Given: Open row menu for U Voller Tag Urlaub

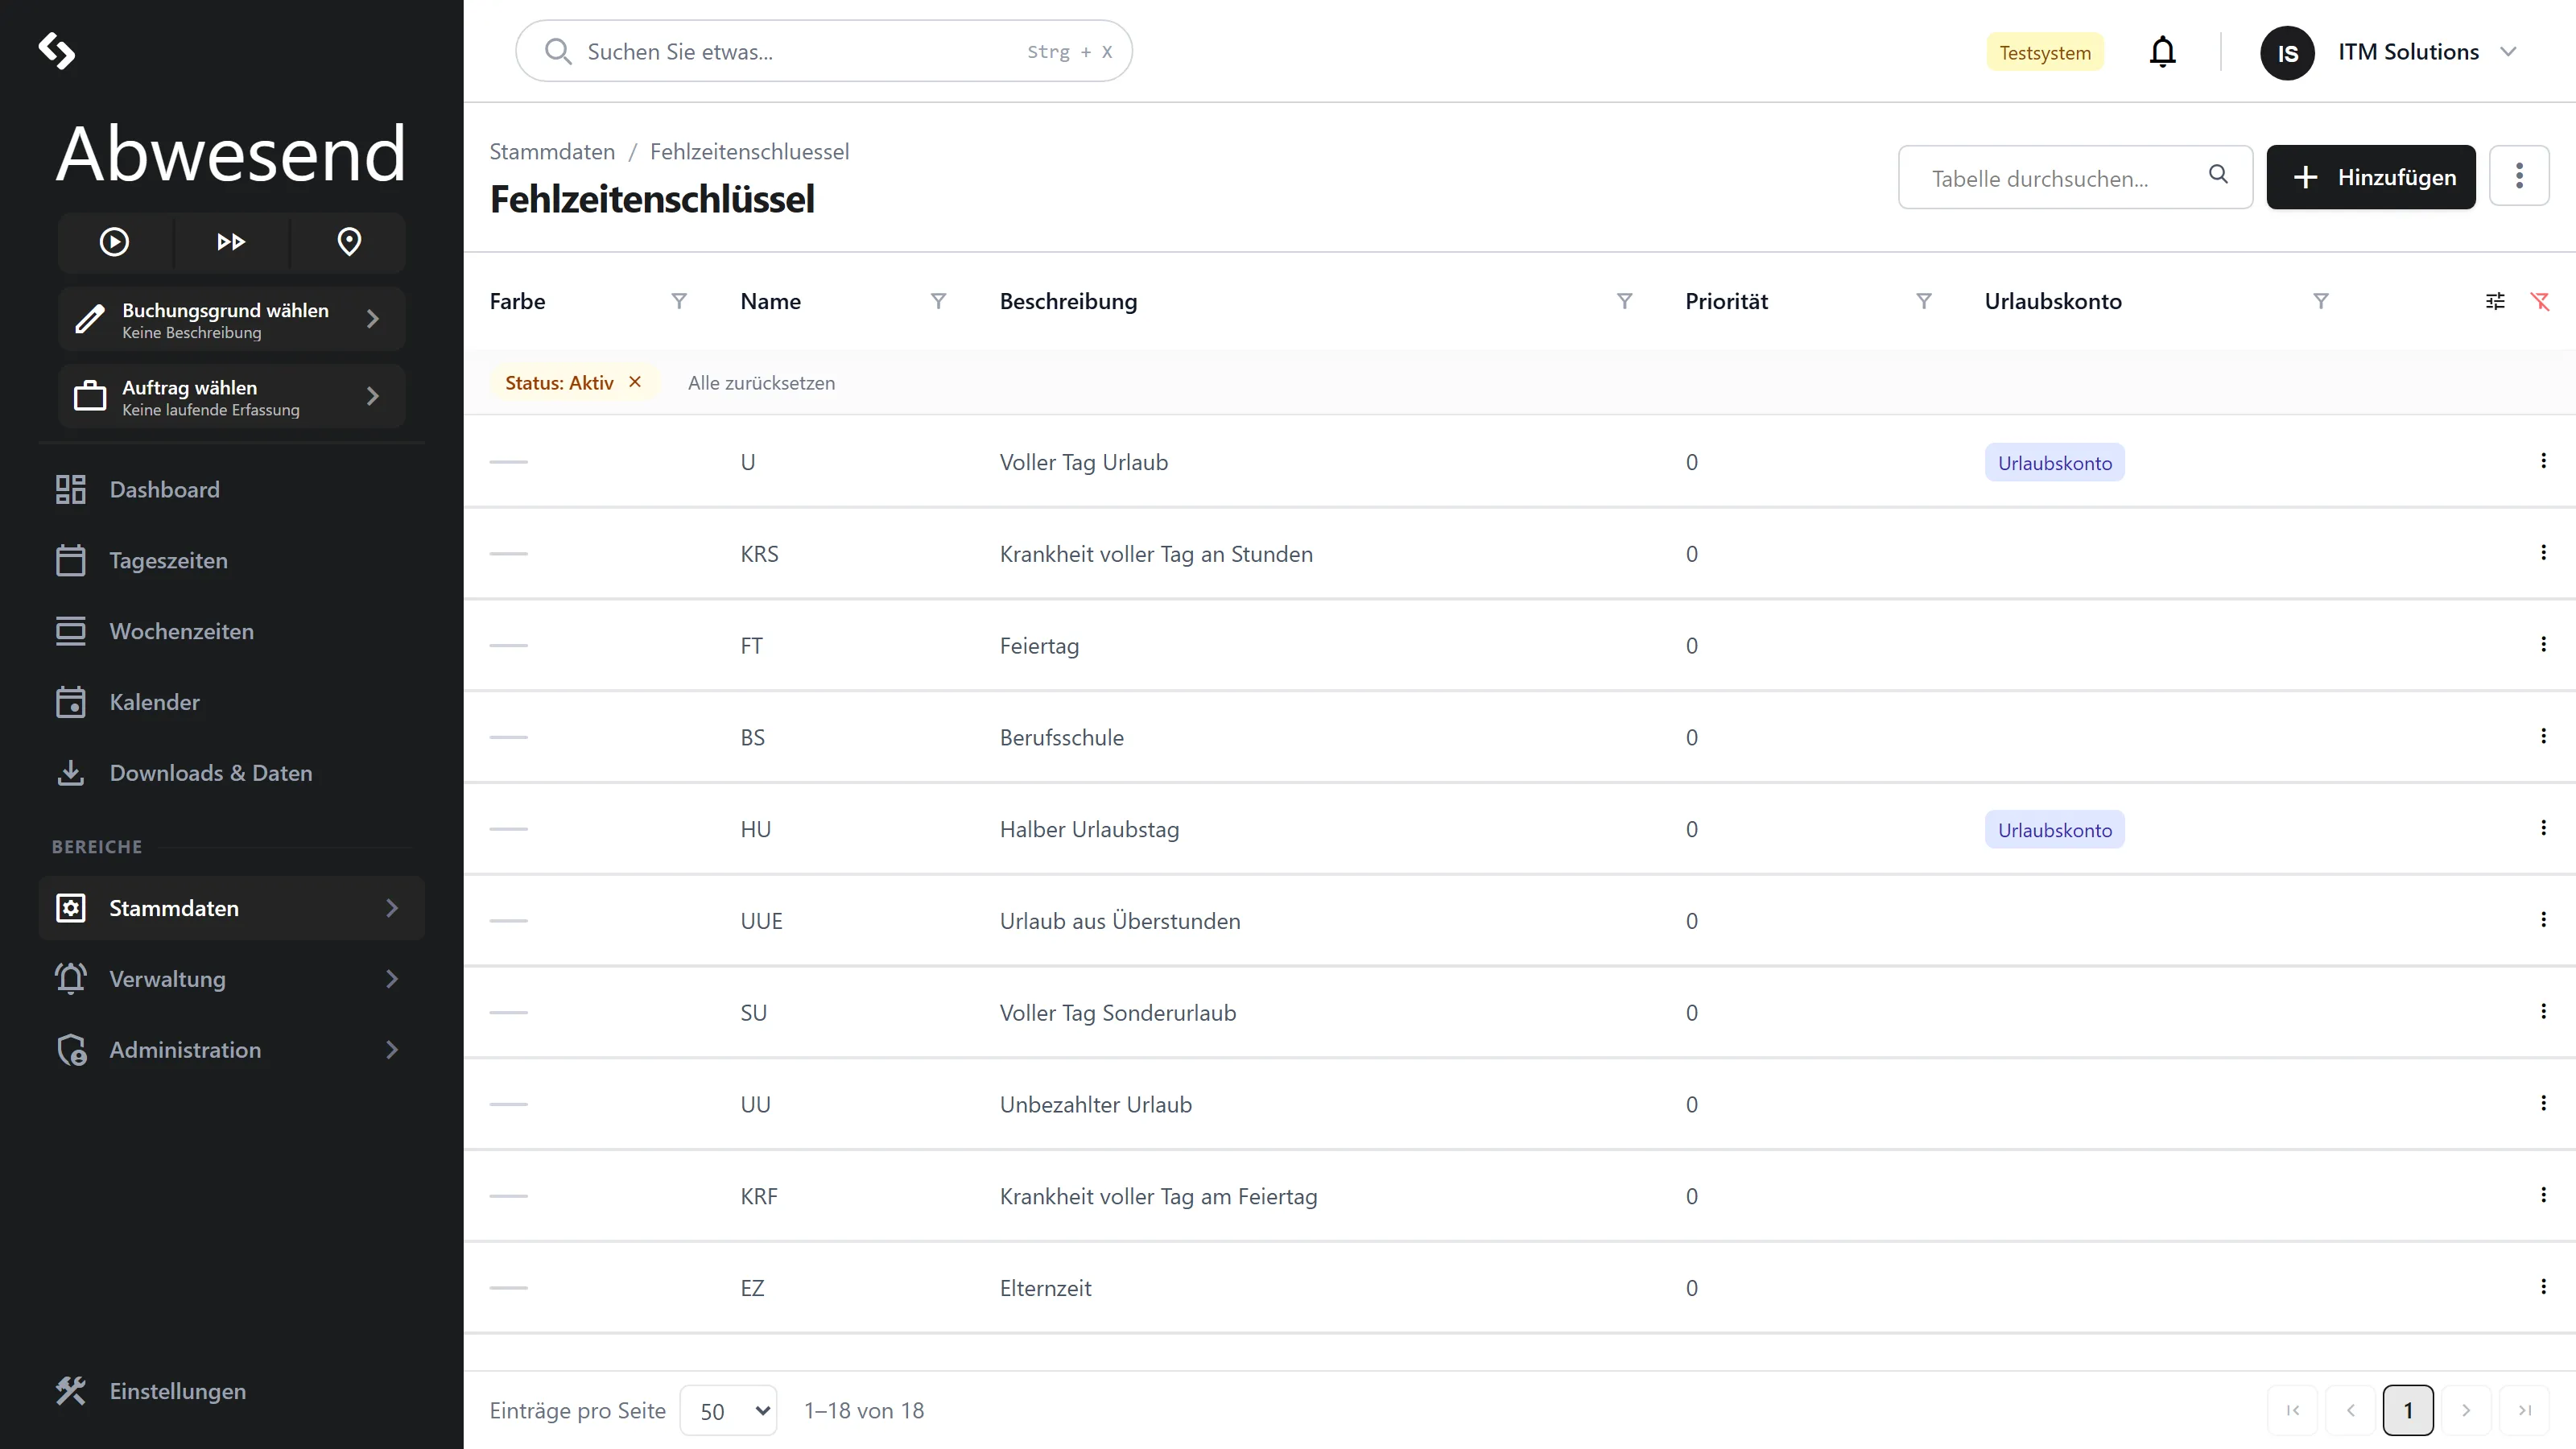Looking at the screenshot, I should click(2543, 461).
